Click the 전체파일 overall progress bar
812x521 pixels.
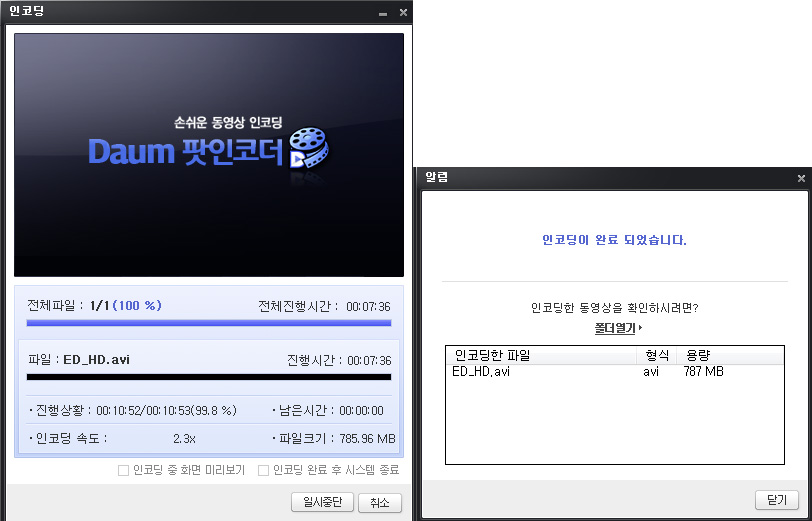pos(209,323)
